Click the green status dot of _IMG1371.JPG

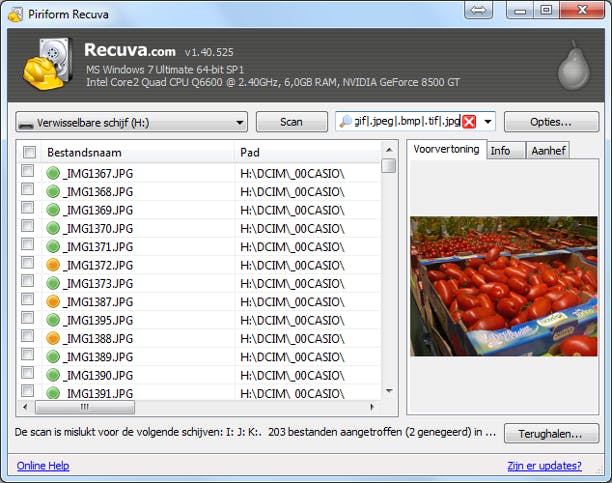coord(53,246)
